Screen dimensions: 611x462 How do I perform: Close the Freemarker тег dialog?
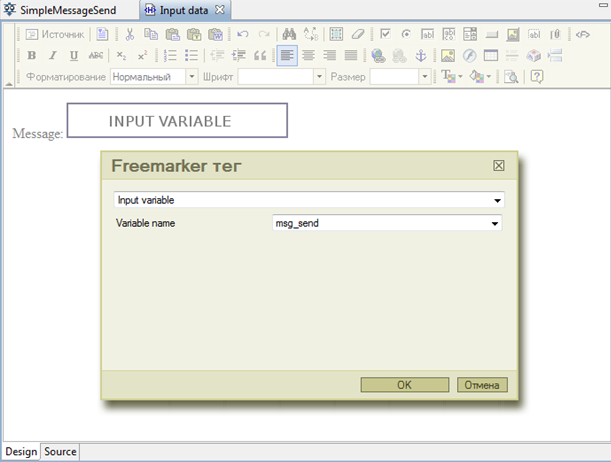[499, 166]
